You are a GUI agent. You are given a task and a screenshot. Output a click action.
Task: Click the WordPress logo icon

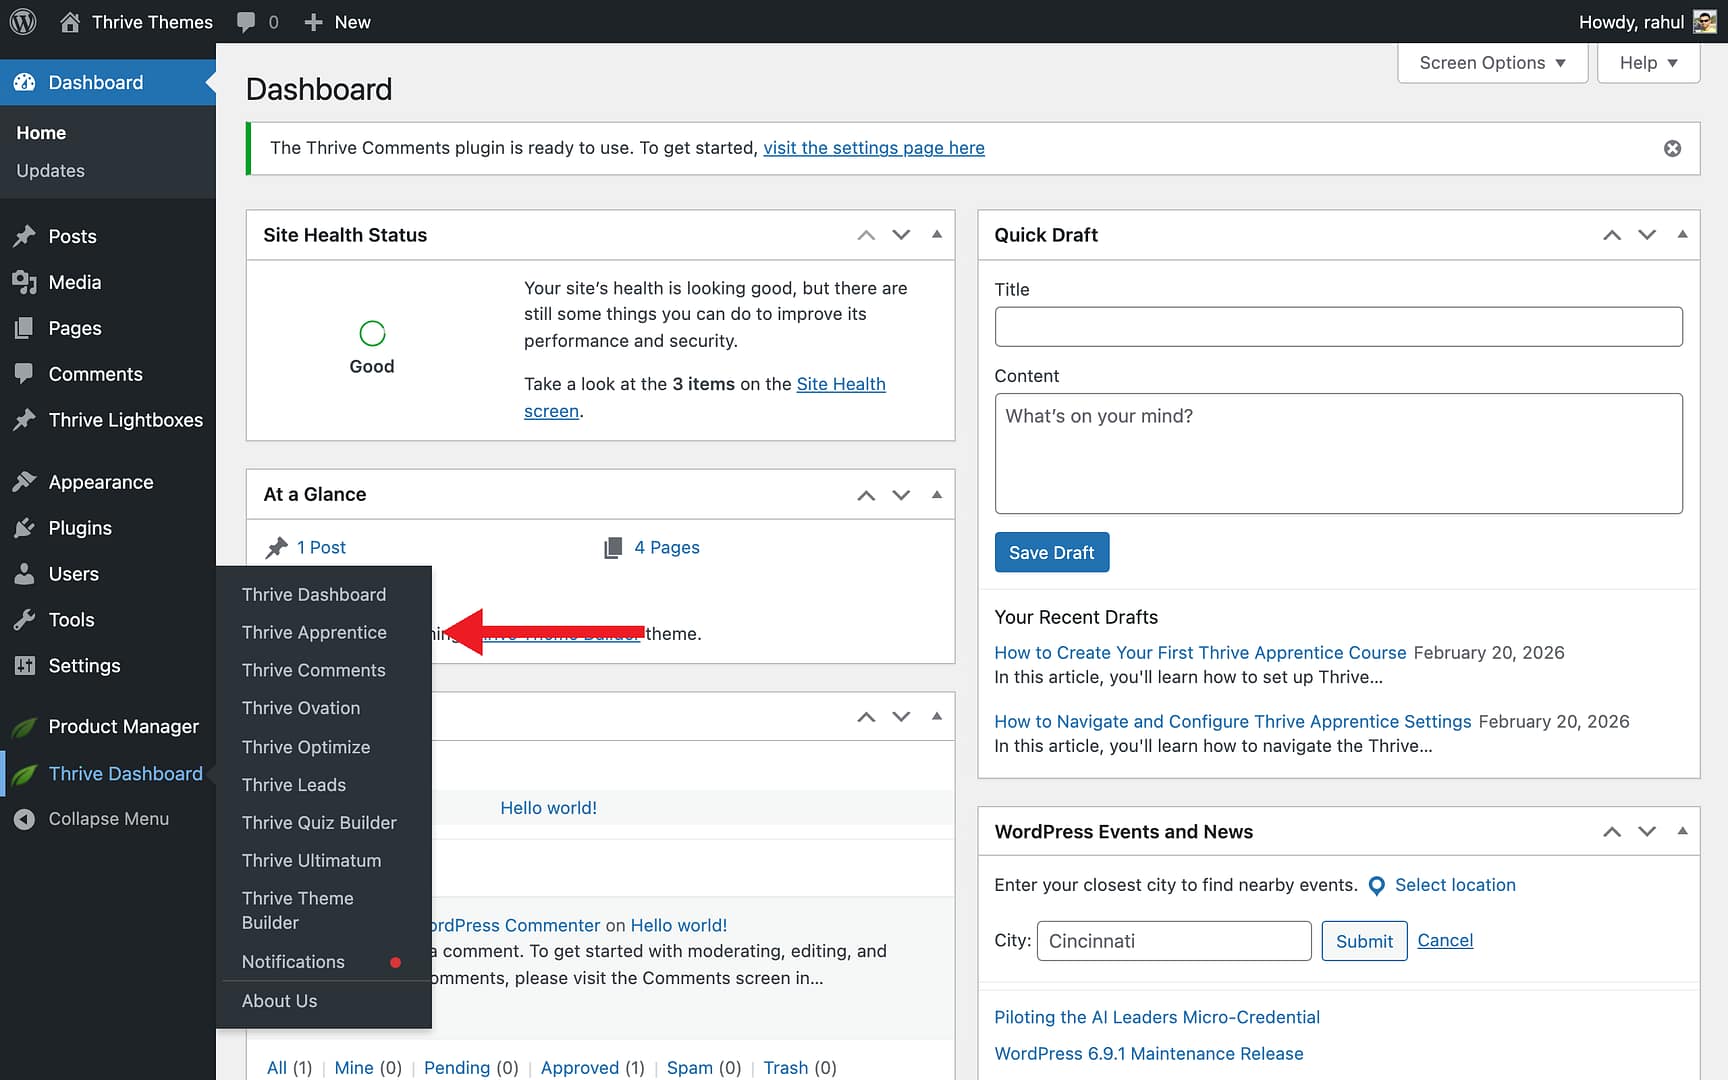23,22
